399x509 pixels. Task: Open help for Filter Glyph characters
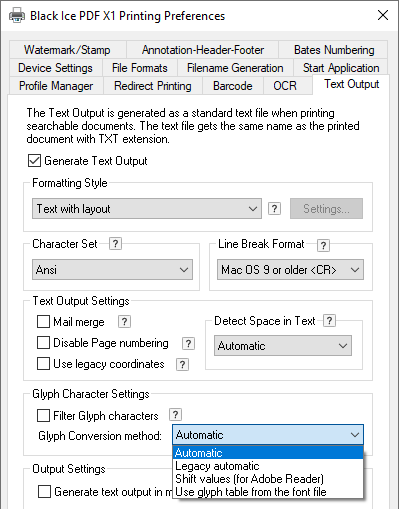click(175, 415)
